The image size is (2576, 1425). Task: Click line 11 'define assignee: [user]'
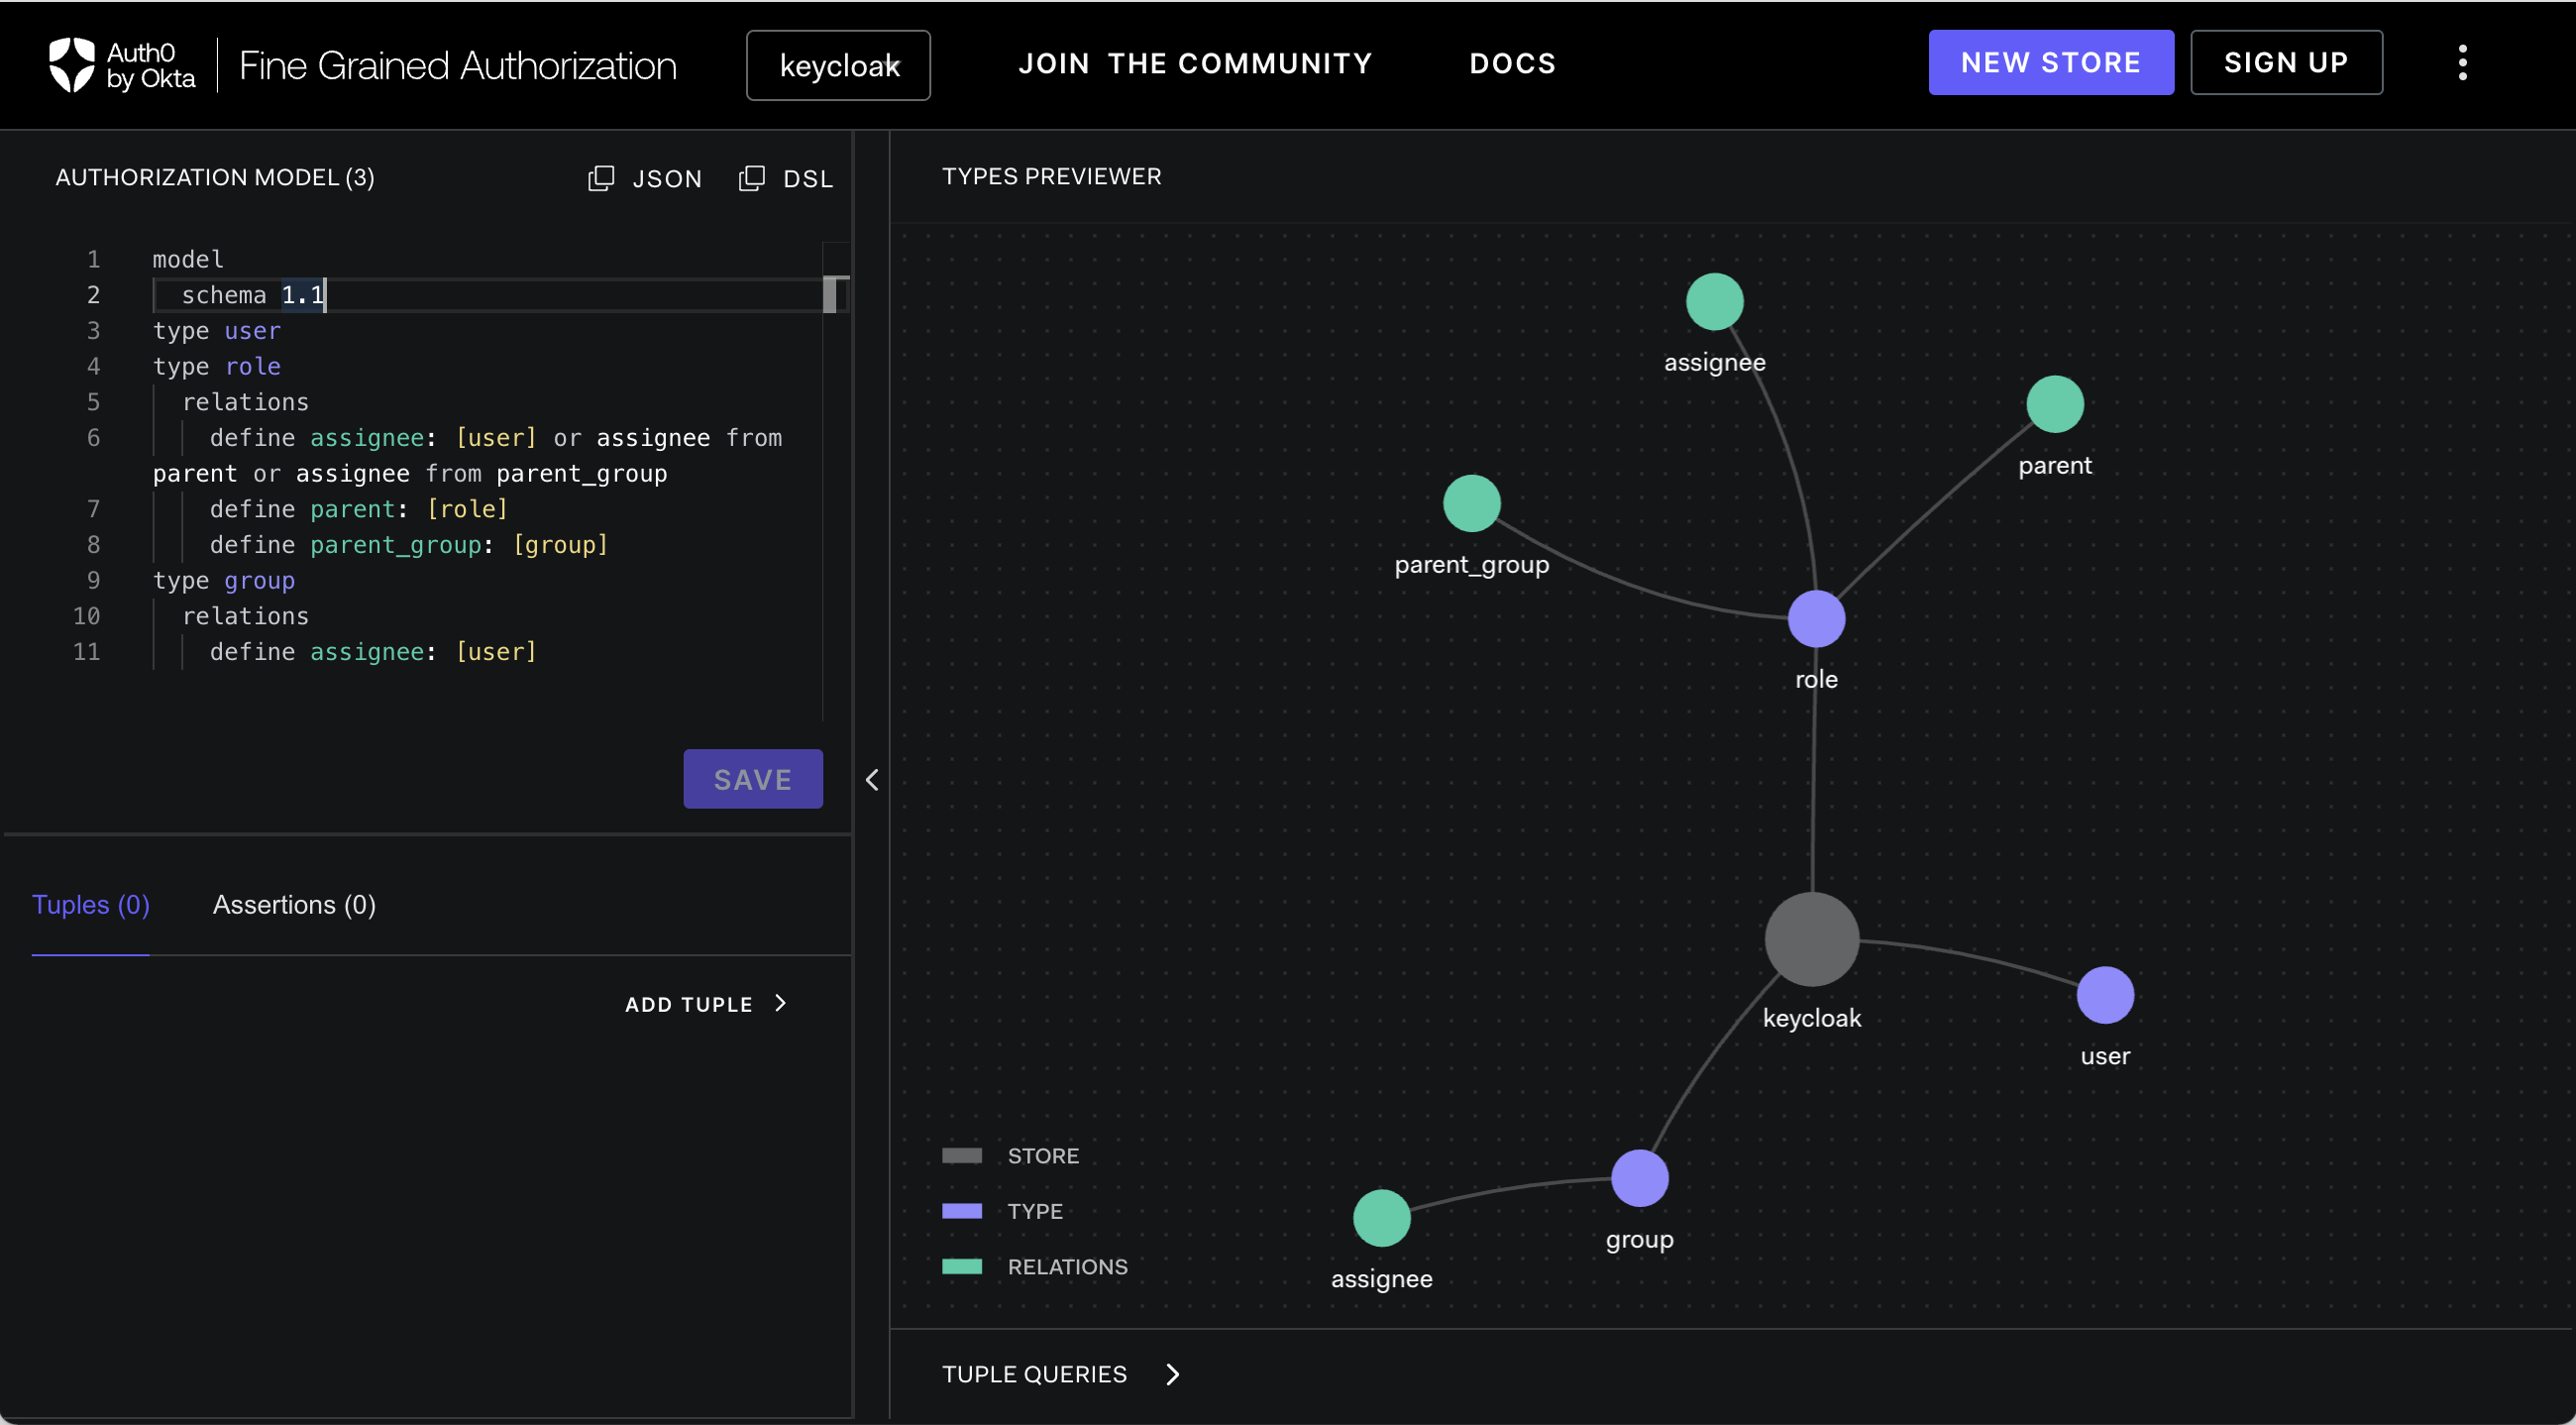coord(373,652)
